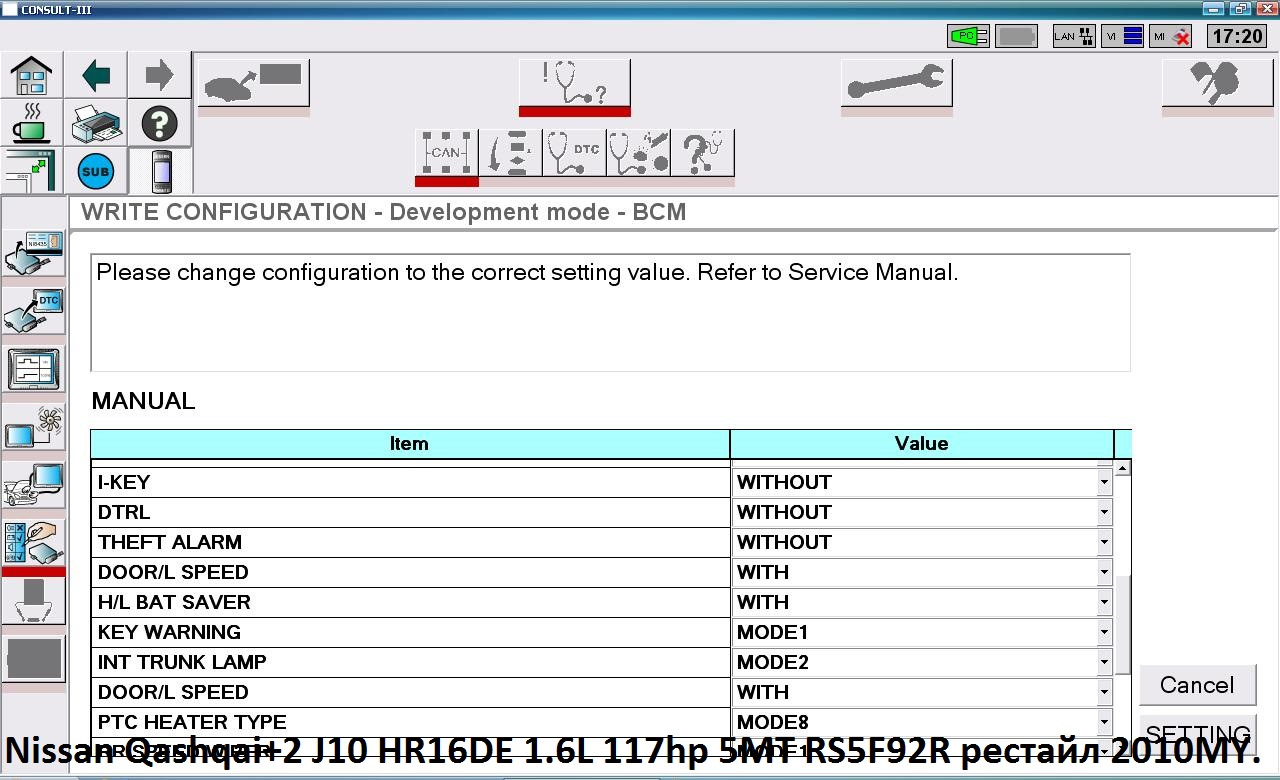Select the H/L BAT SAVER item cell
Screen dimensions: 1280x780
[410, 602]
